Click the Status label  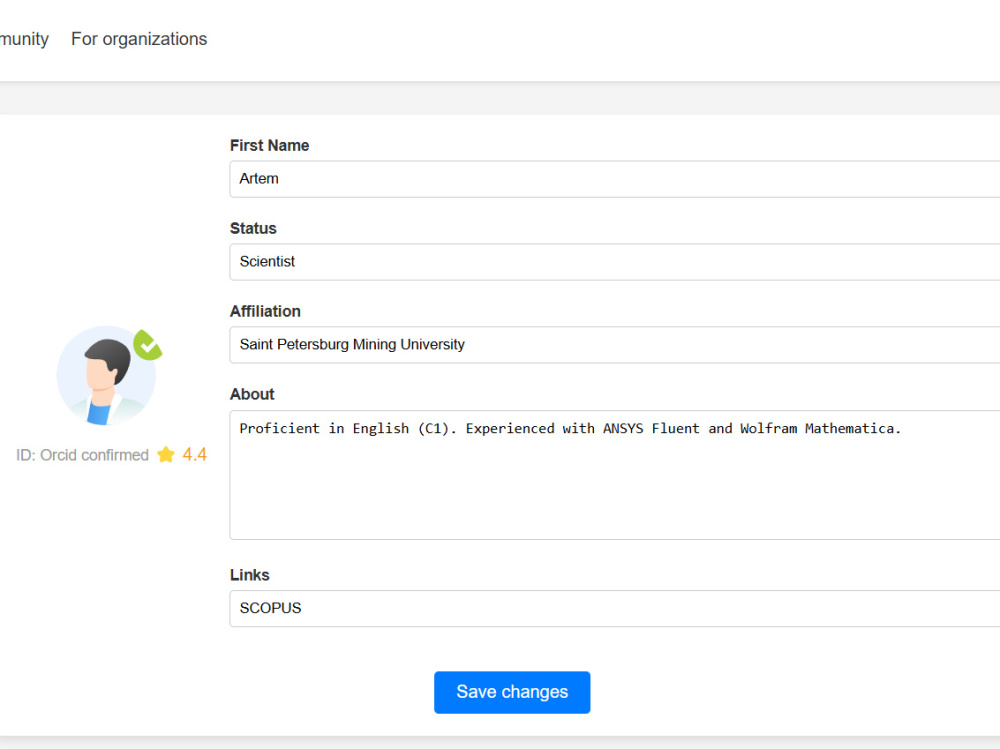[x=253, y=228]
